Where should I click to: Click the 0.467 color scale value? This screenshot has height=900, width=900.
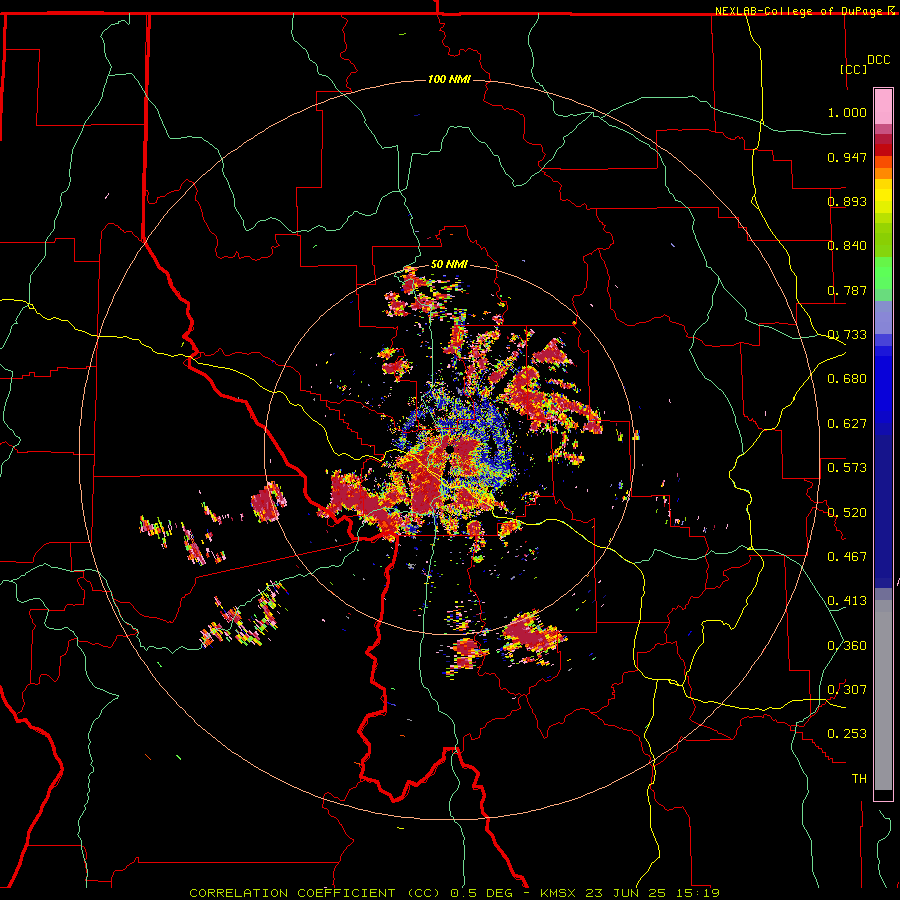pos(847,556)
